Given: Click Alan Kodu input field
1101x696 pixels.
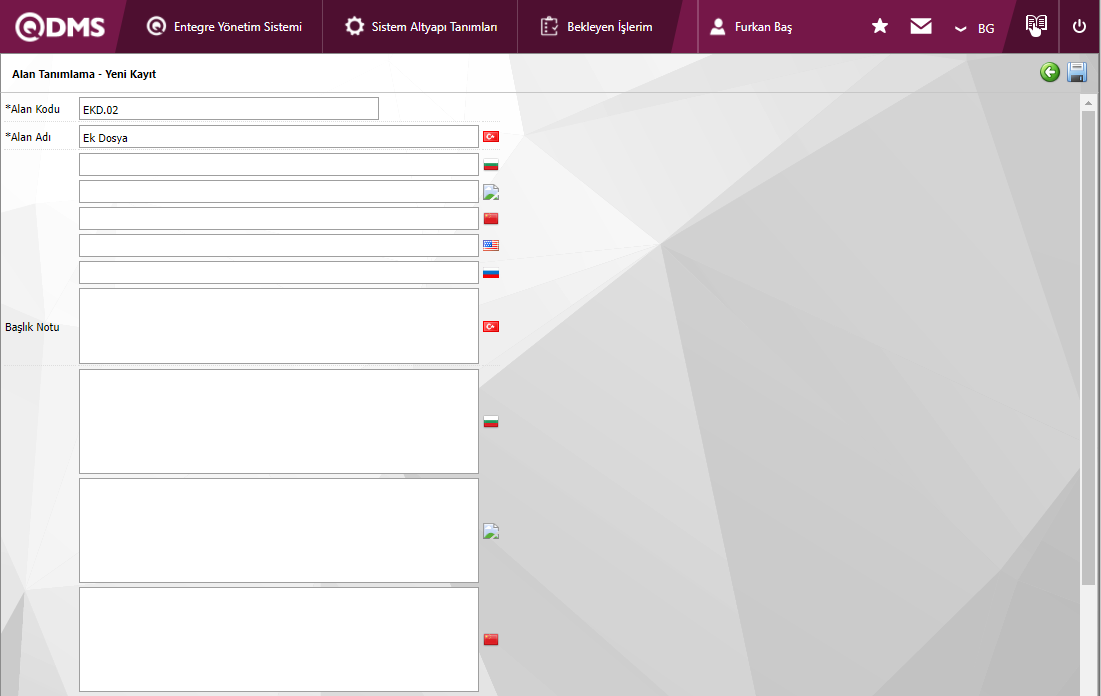Looking at the screenshot, I should 229,109.
